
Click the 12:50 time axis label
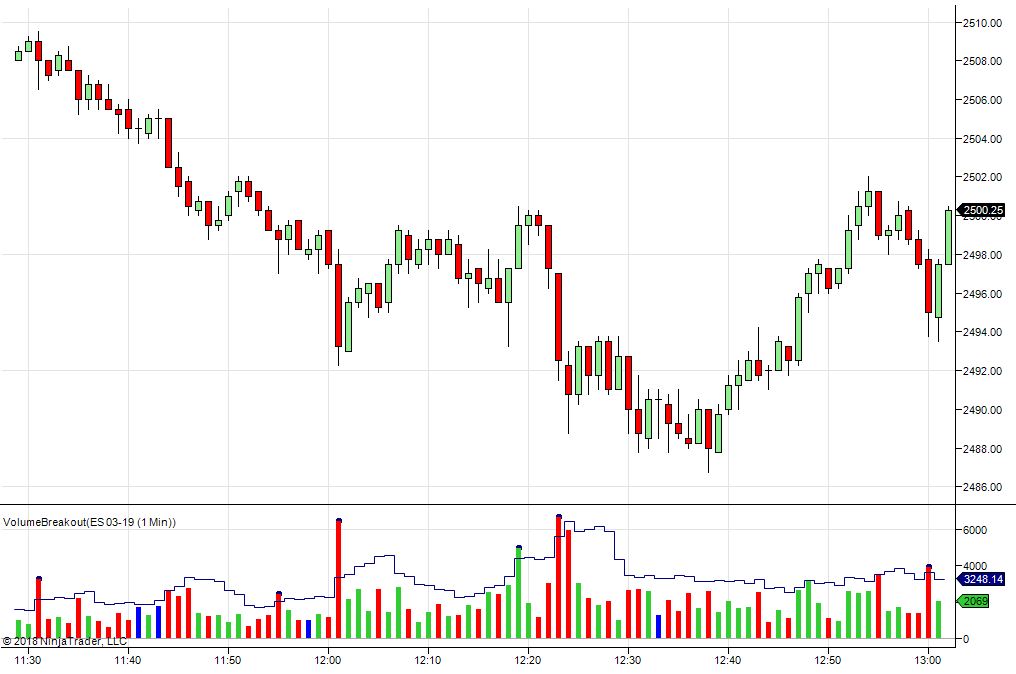point(827,660)
